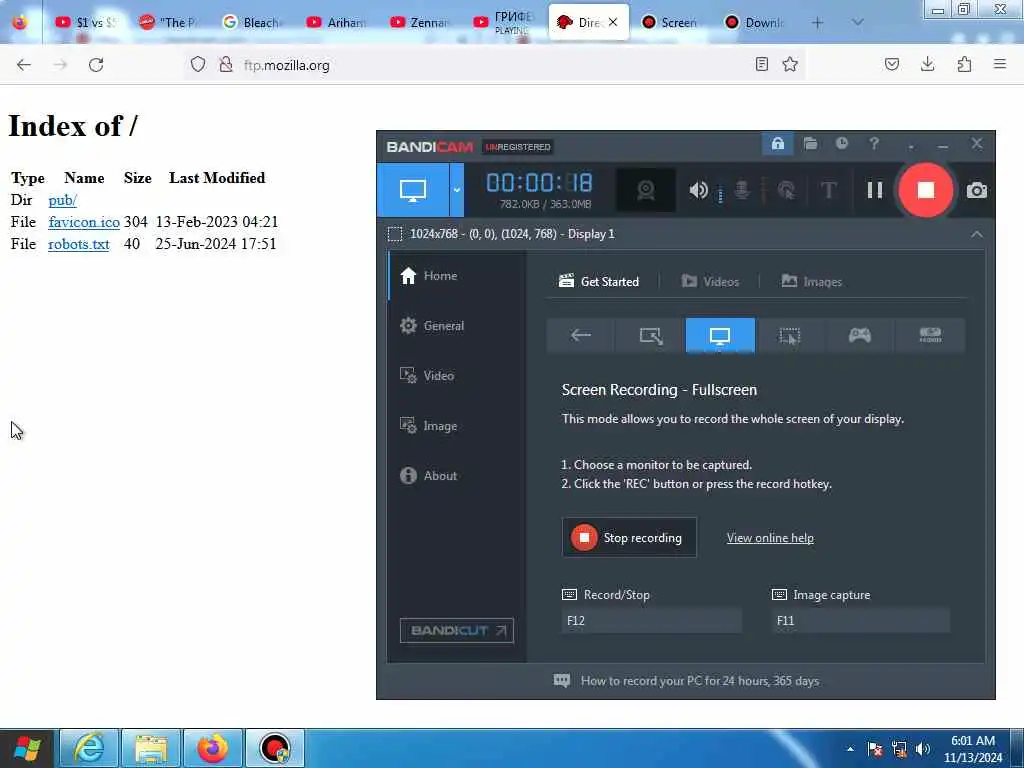The height and width of the screenshot is (768, 1024).
Task: Open the View online help link
Action: point(770,538)
